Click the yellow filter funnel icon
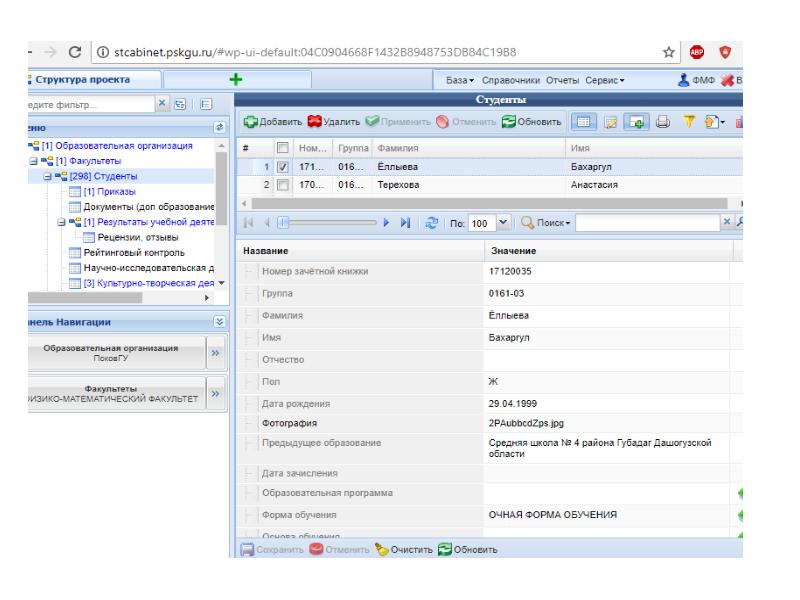The height and width of the screenshot is (600, 800). point(689,122)
